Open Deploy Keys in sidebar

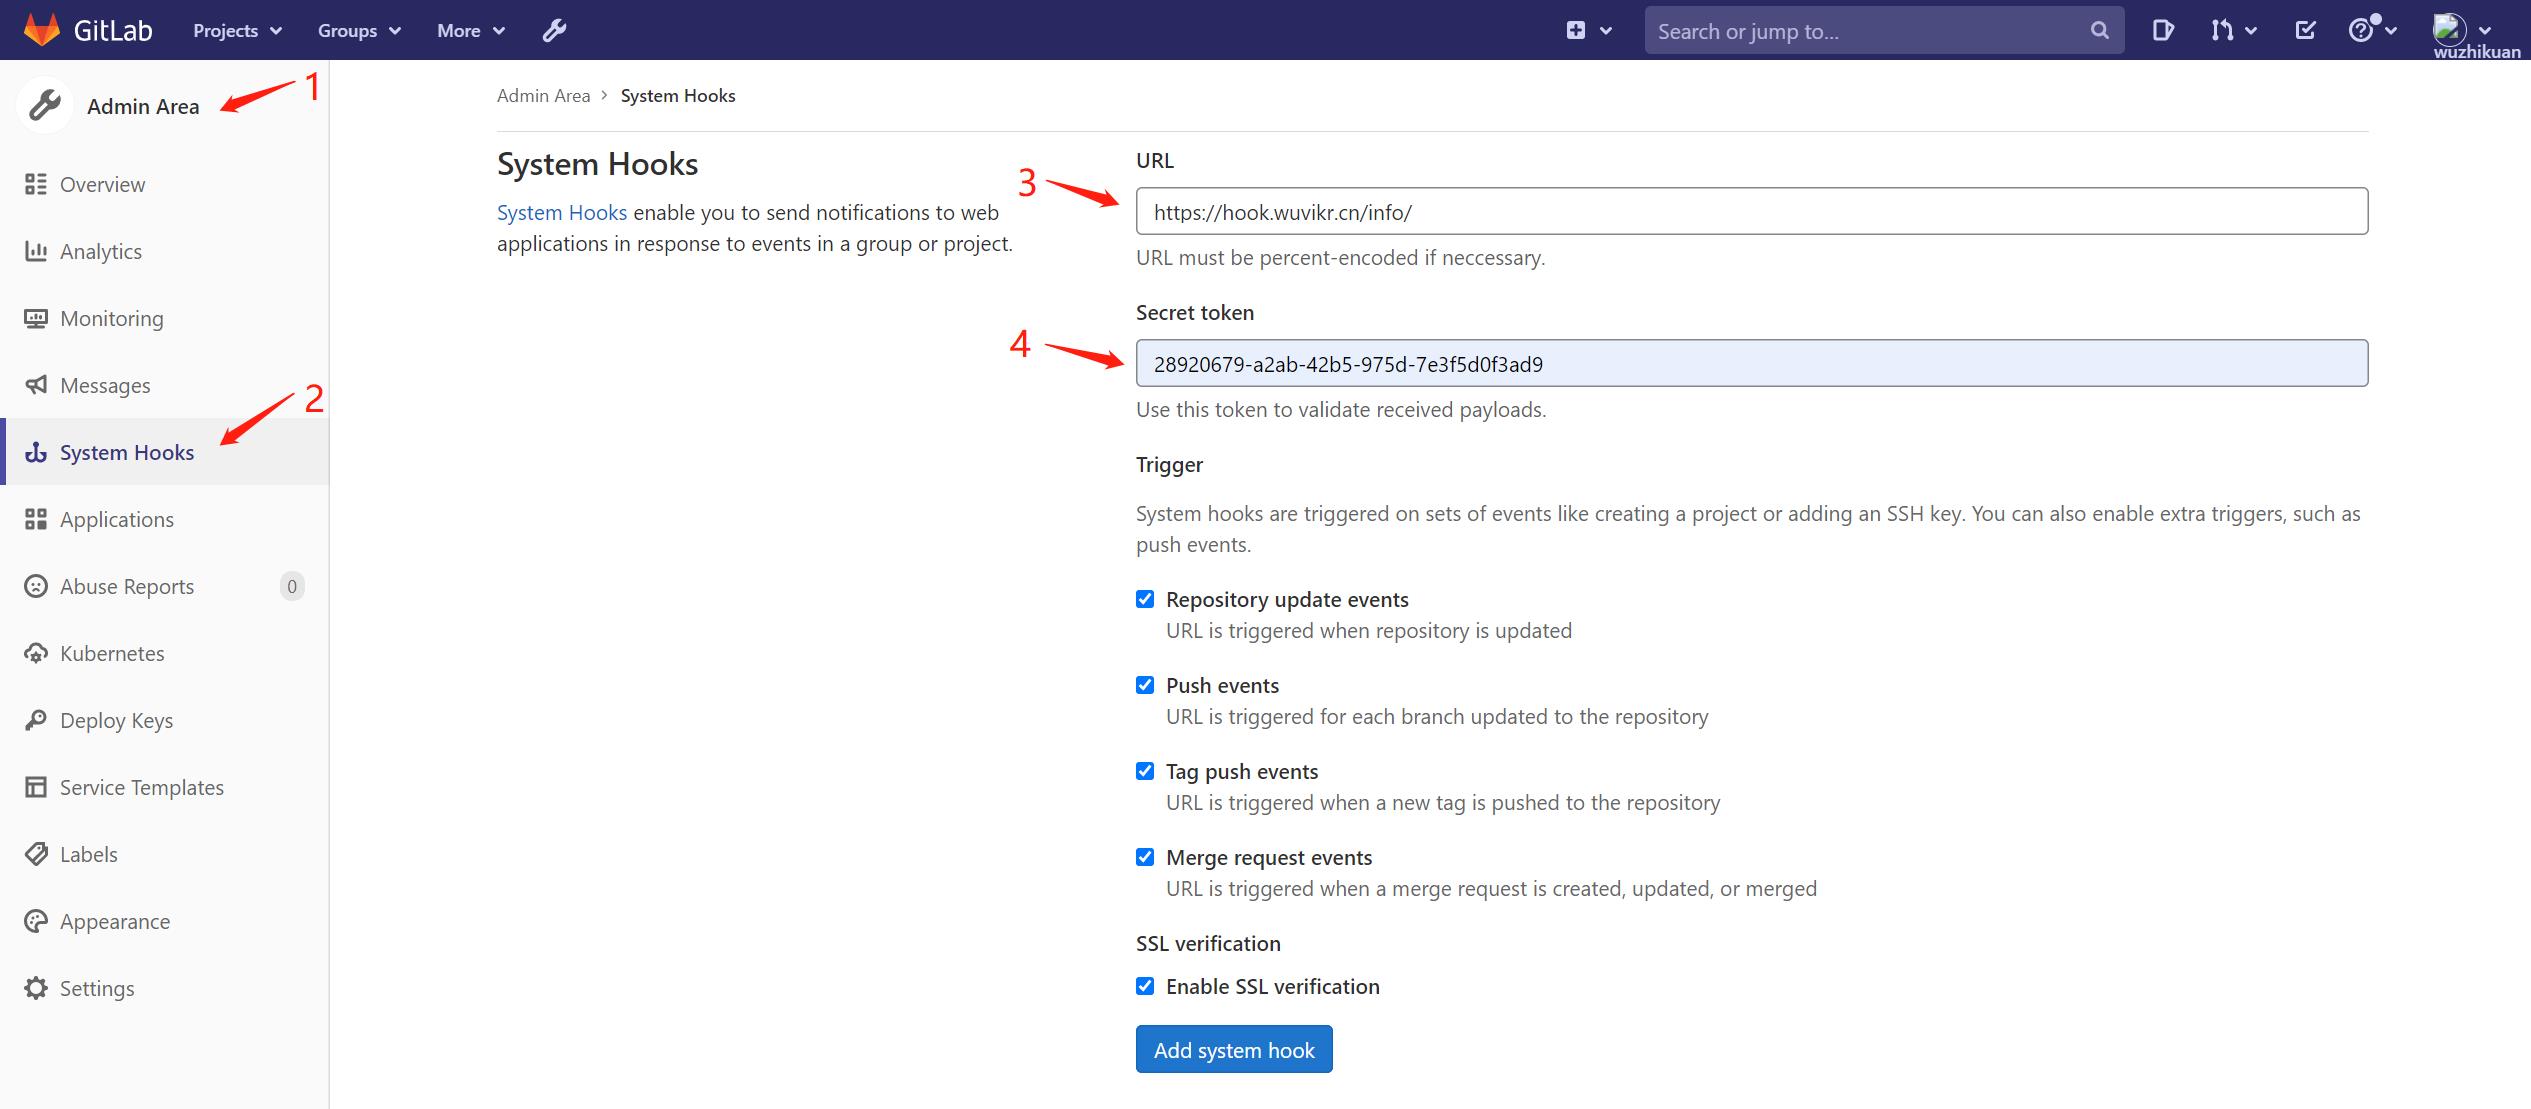[x=116, y=720]
